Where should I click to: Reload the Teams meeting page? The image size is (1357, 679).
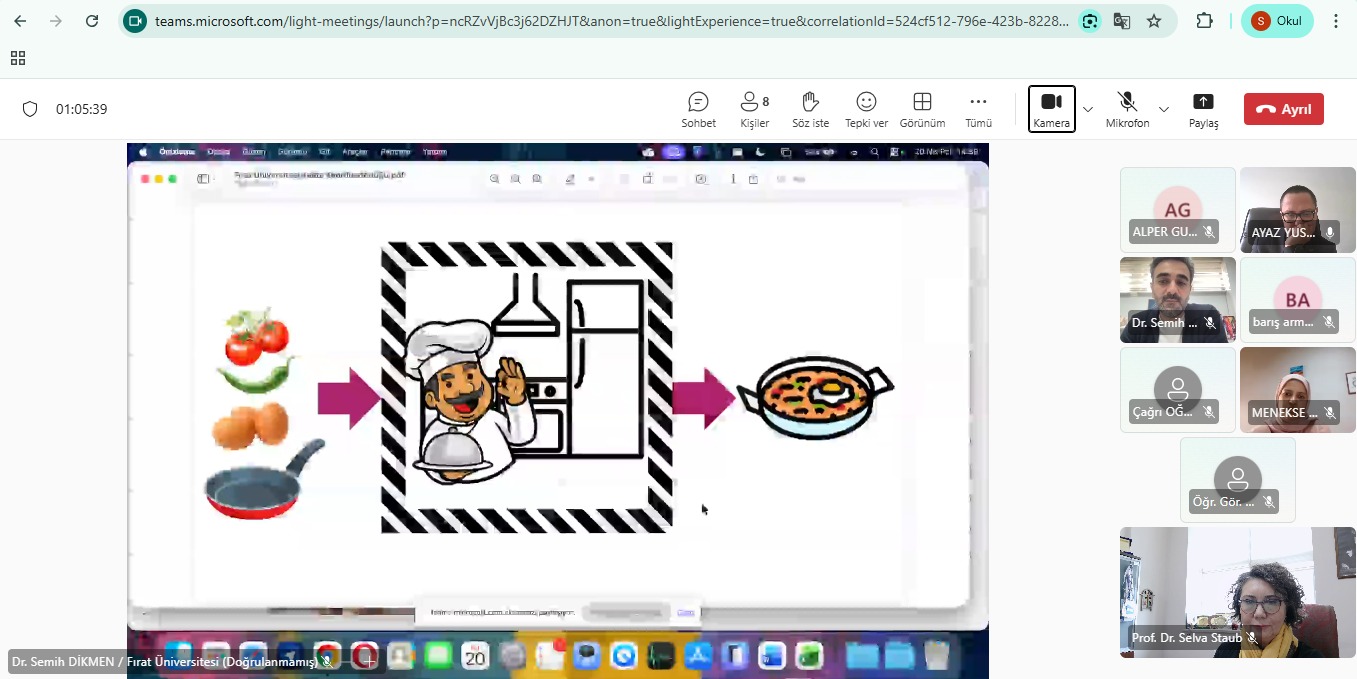click(x=92, y=21)
